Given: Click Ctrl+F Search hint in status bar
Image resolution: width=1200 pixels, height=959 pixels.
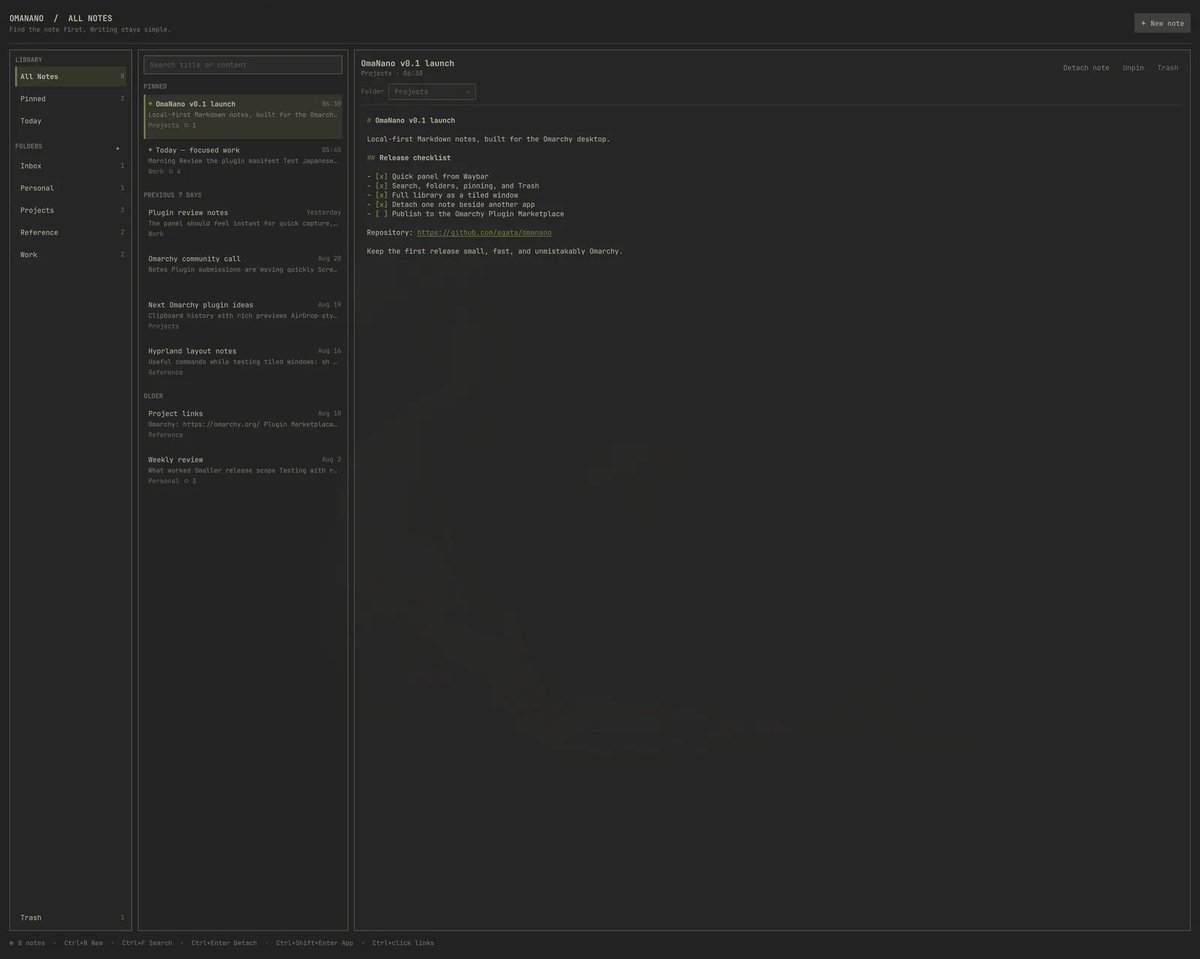Looking at the screenshot, I should click(147, 943).
